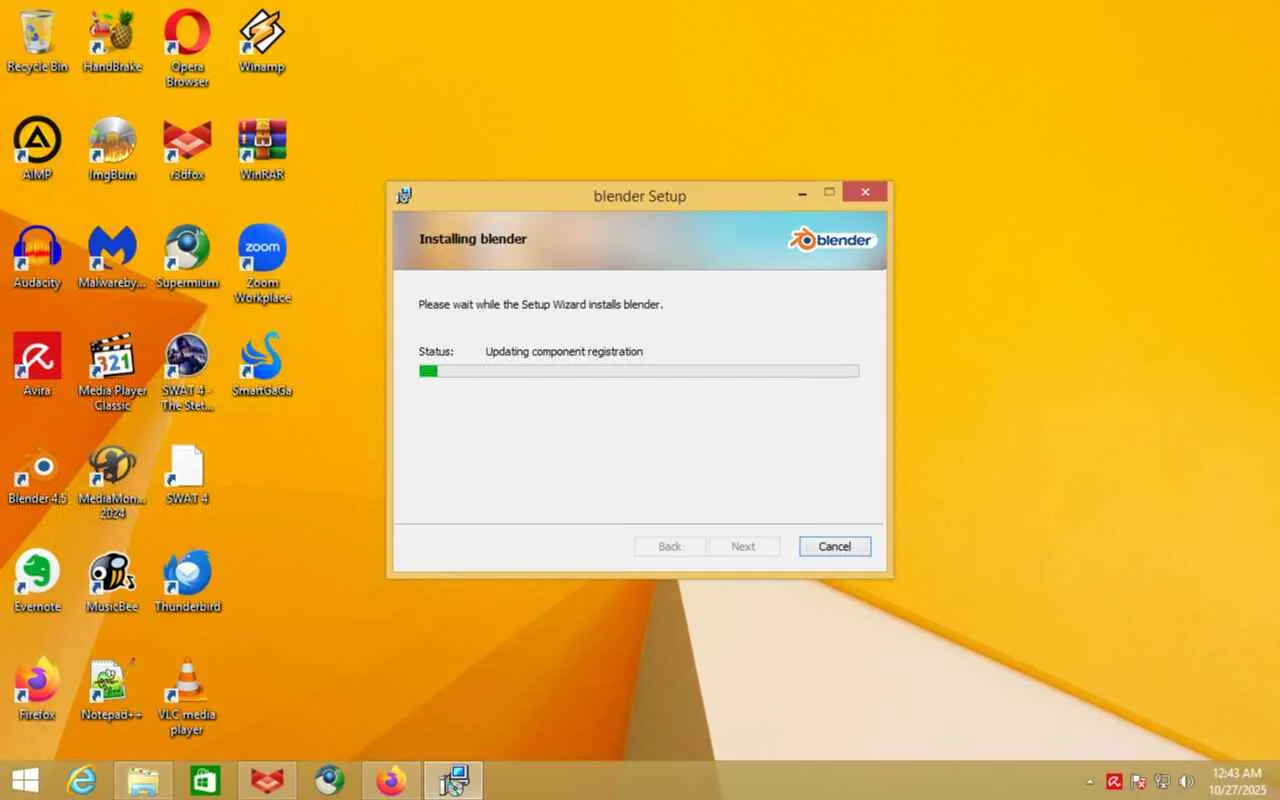Select the SWAT 4 - The Stet... game shortcut
The width and height of the screenshot is (1280, 800).
click(x=187, y=372)
